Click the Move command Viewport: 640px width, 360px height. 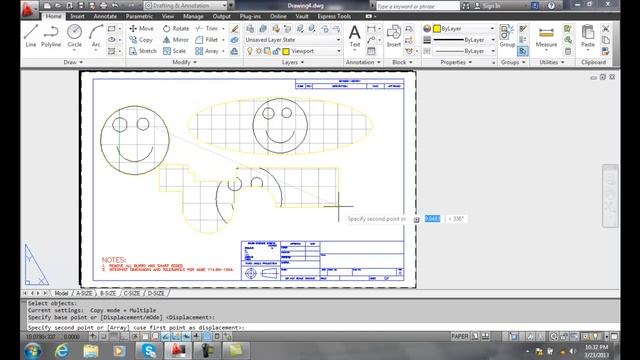click(141, 29)
